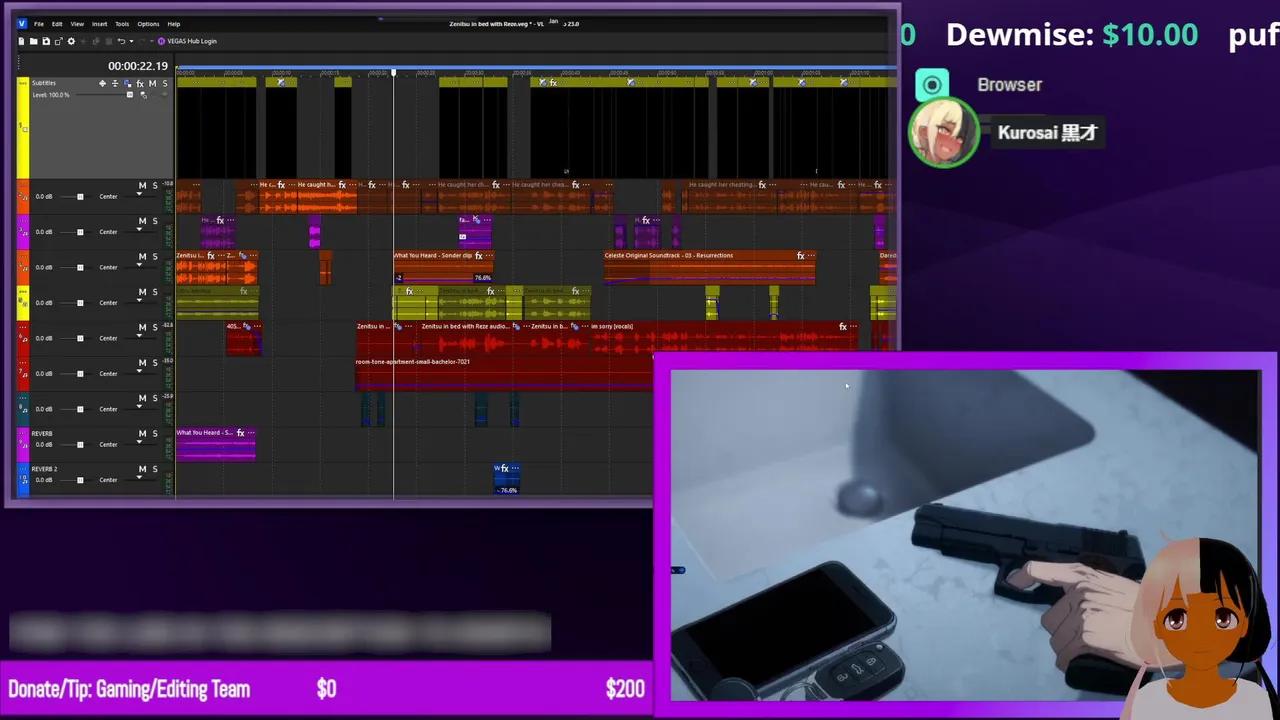Open the Help menu

(x=174, y=23)
